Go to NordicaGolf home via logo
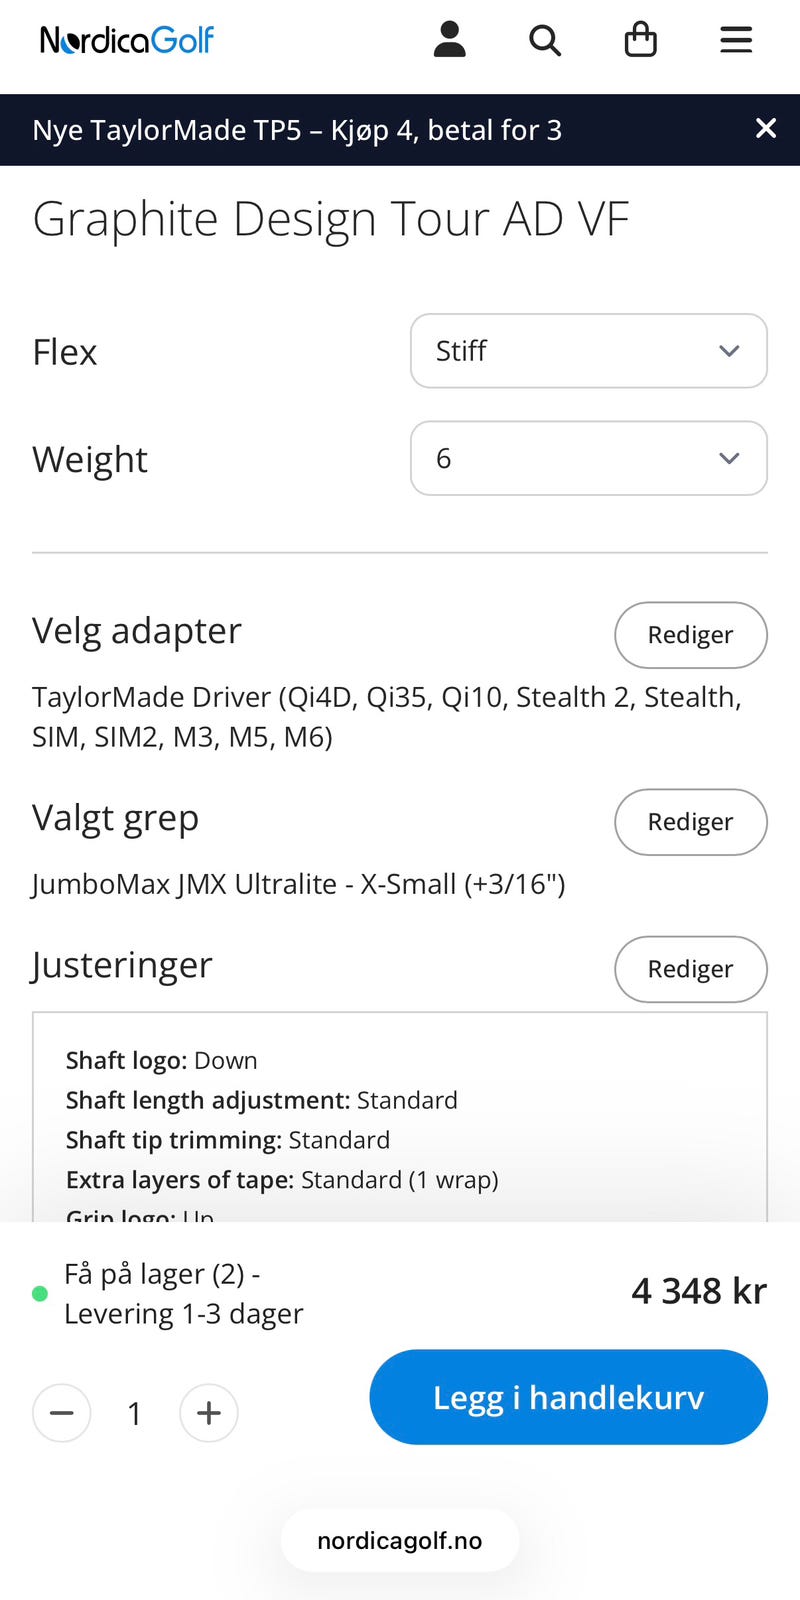 [127, 40]
